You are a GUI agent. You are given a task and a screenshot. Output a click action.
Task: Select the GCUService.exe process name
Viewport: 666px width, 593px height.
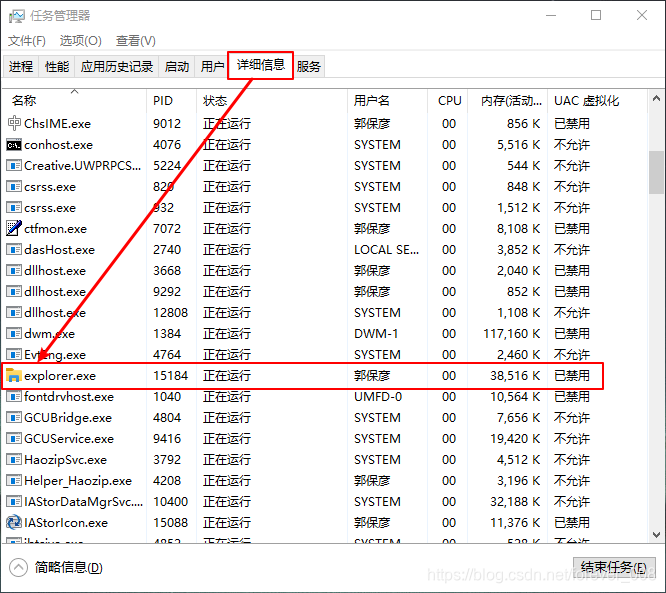(x=69, y=439)
